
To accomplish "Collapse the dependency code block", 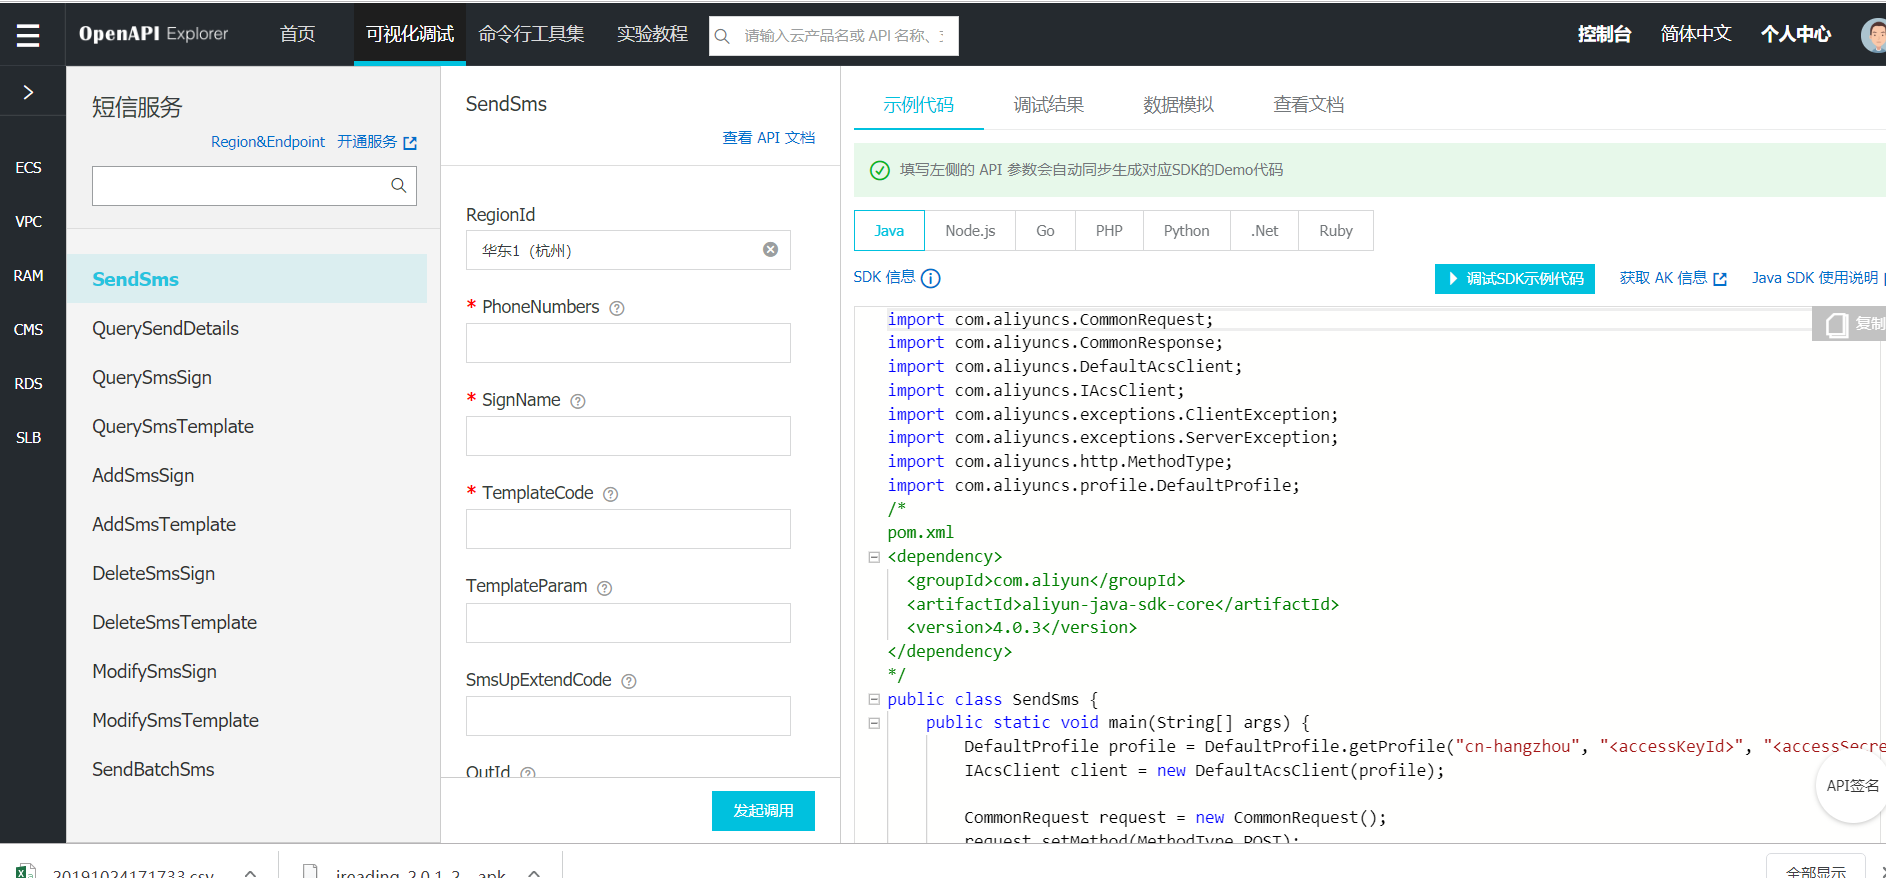I will coord(874,557).
